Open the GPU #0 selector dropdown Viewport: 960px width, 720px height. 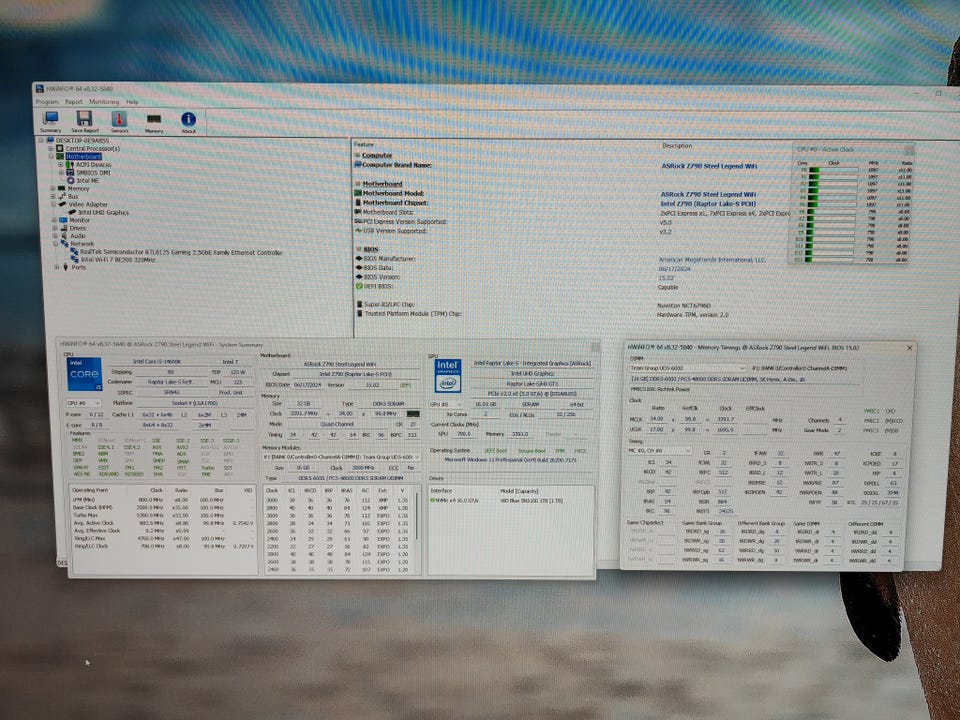446,404
